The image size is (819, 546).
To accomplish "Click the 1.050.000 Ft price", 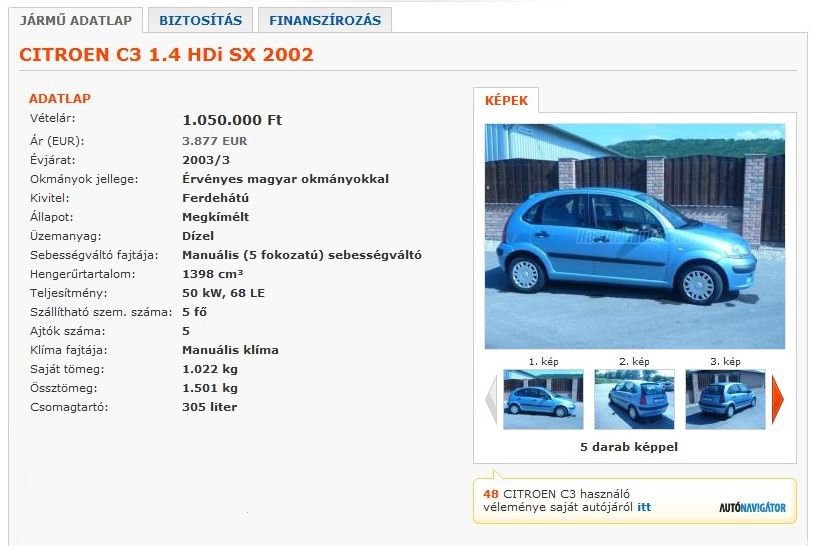I will pyautogui.click(x=232, y=120).
